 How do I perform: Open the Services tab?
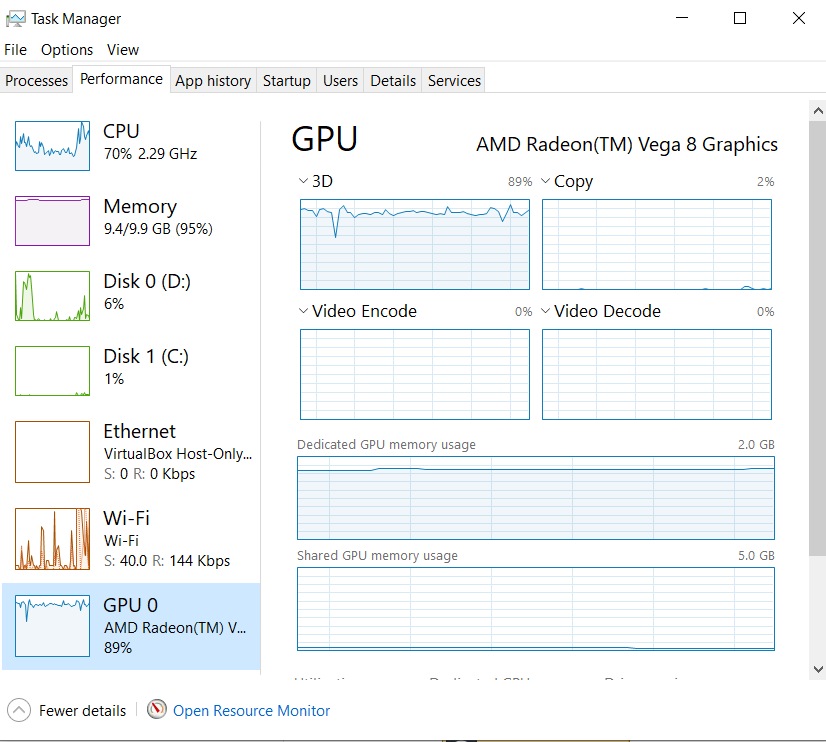[454, 81]
